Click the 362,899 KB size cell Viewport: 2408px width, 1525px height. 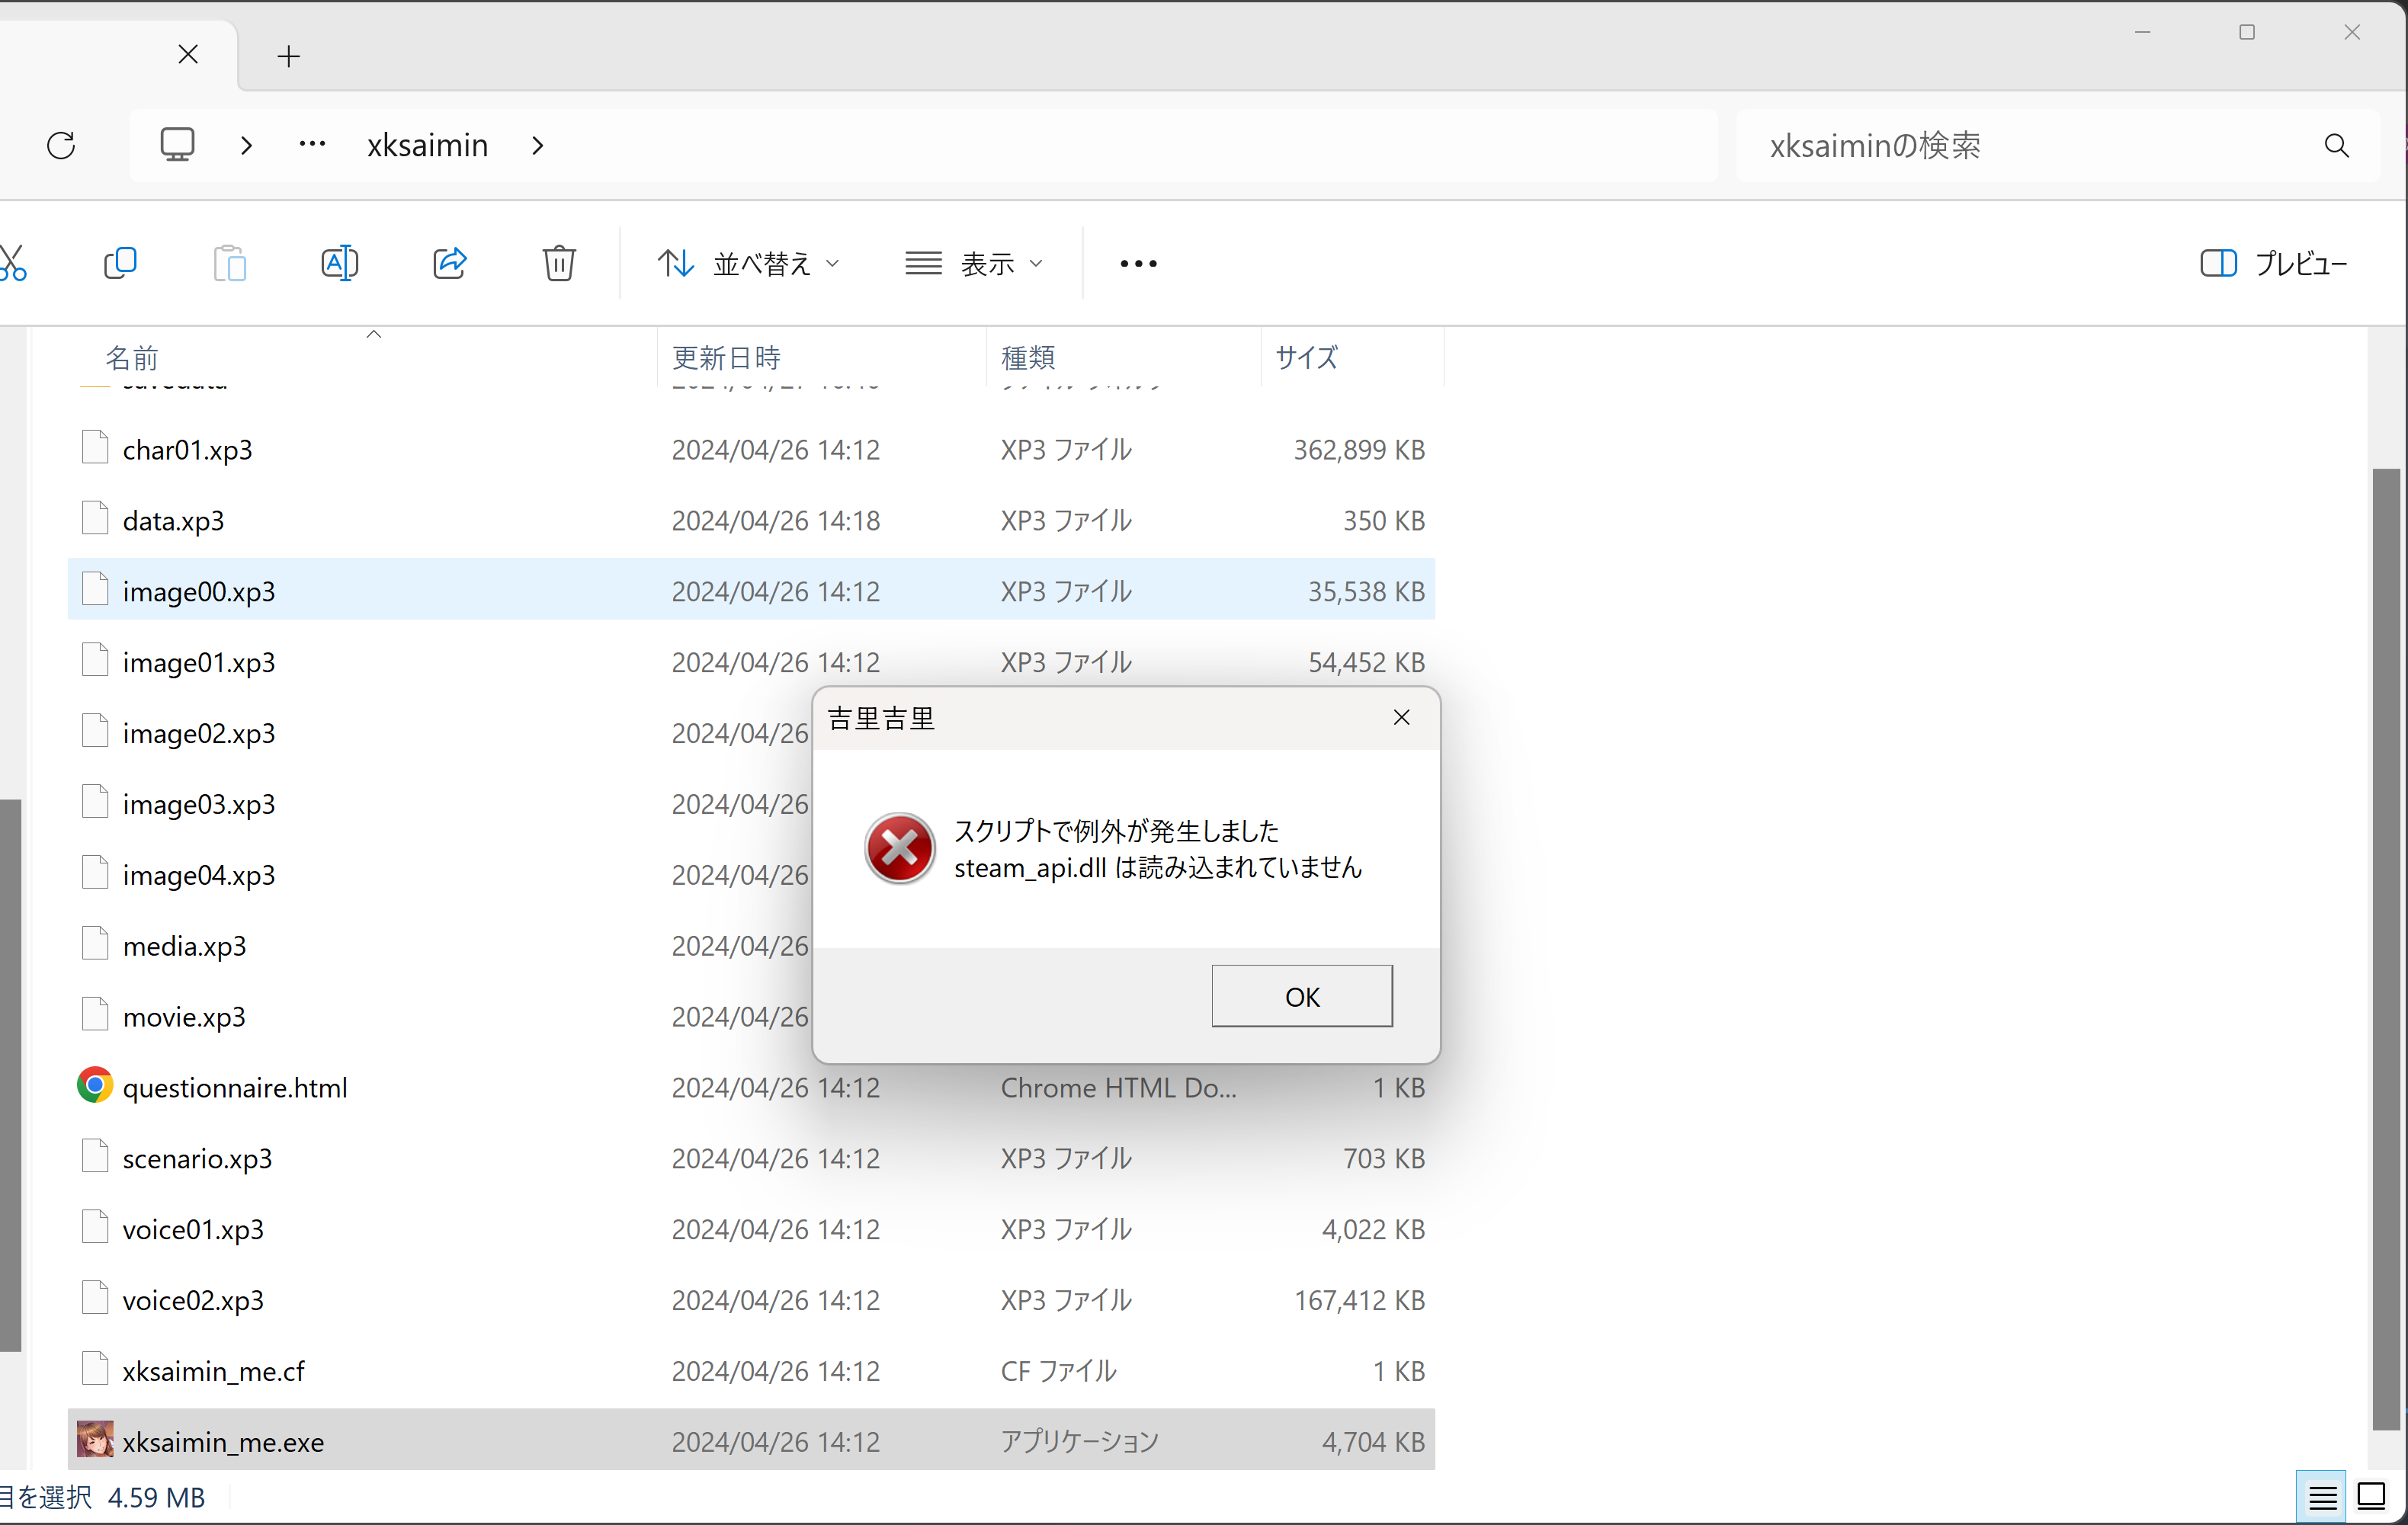coord(1359,451)
